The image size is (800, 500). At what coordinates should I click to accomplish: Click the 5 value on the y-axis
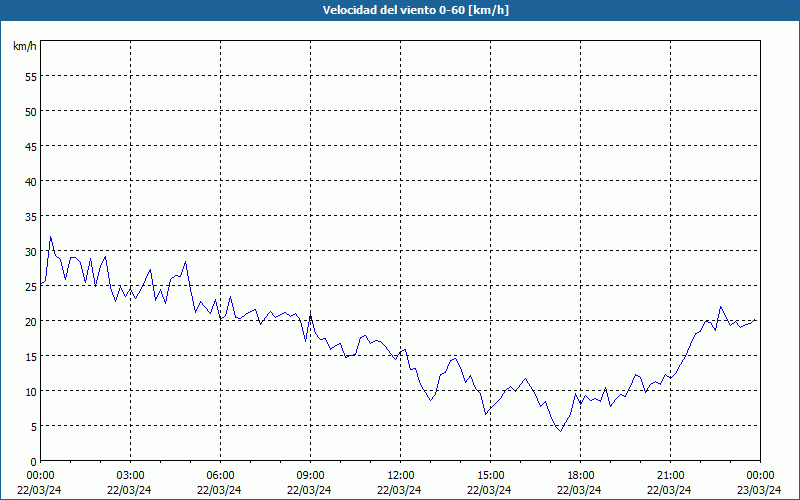click(x=34, y=427)
